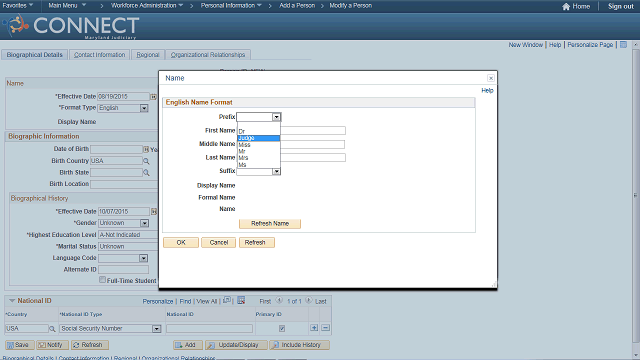Image resolution: width=640 pixels, height=360 pixels.
Task: Click the page vertical scrollbar
Action: pyautogui.click(x=636, y=196)
